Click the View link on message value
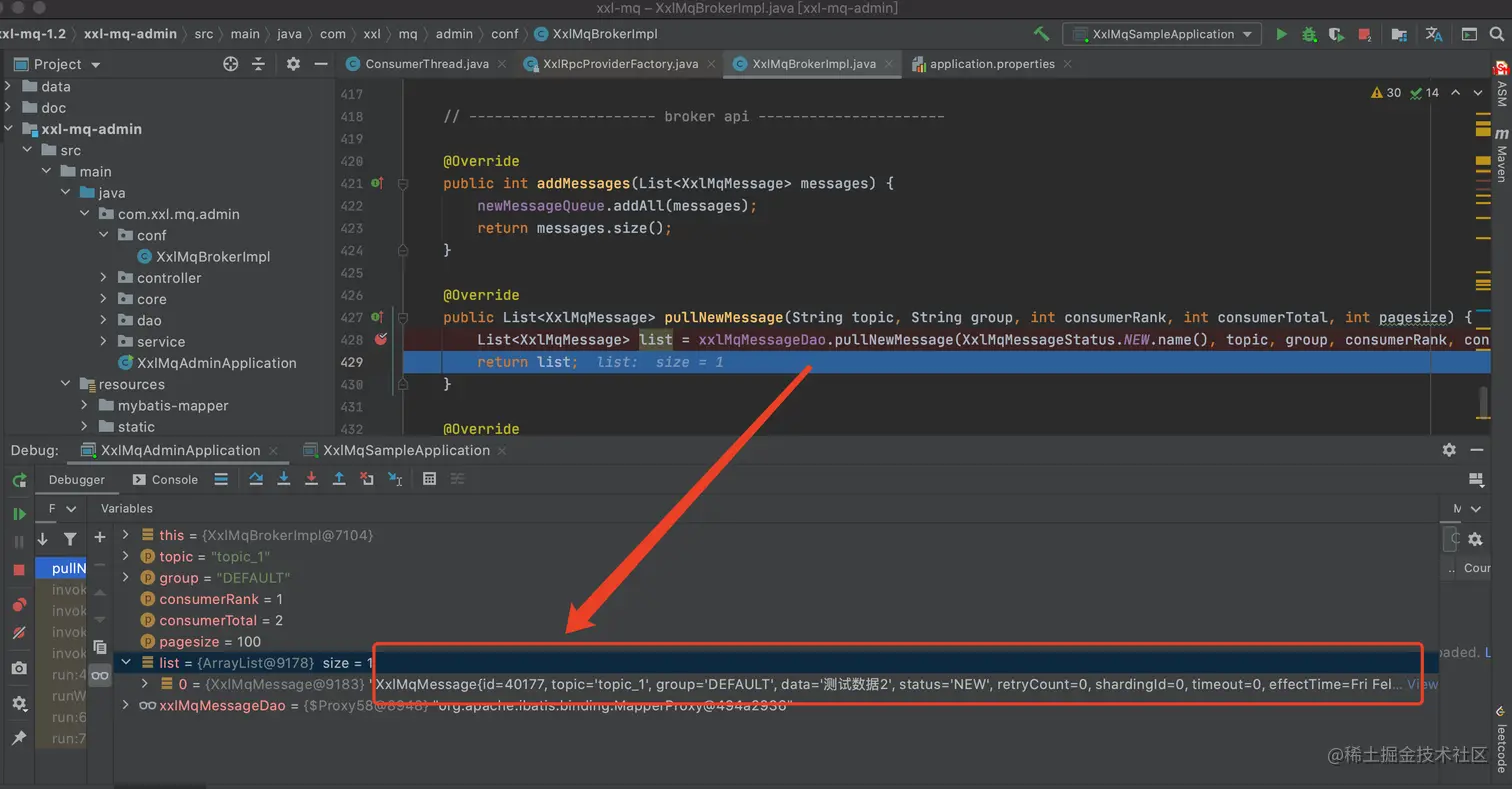 (x=1422, y=684)
